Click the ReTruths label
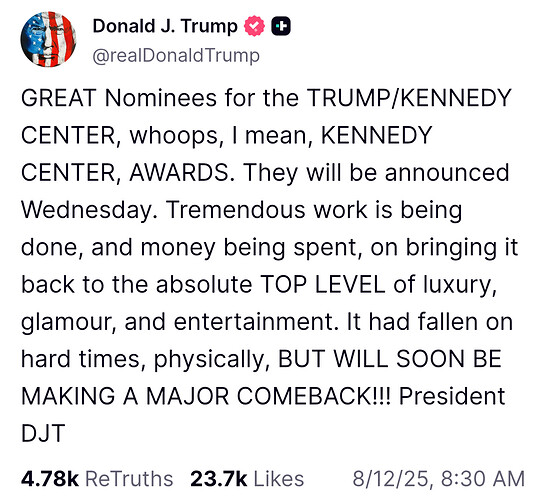 129,478
